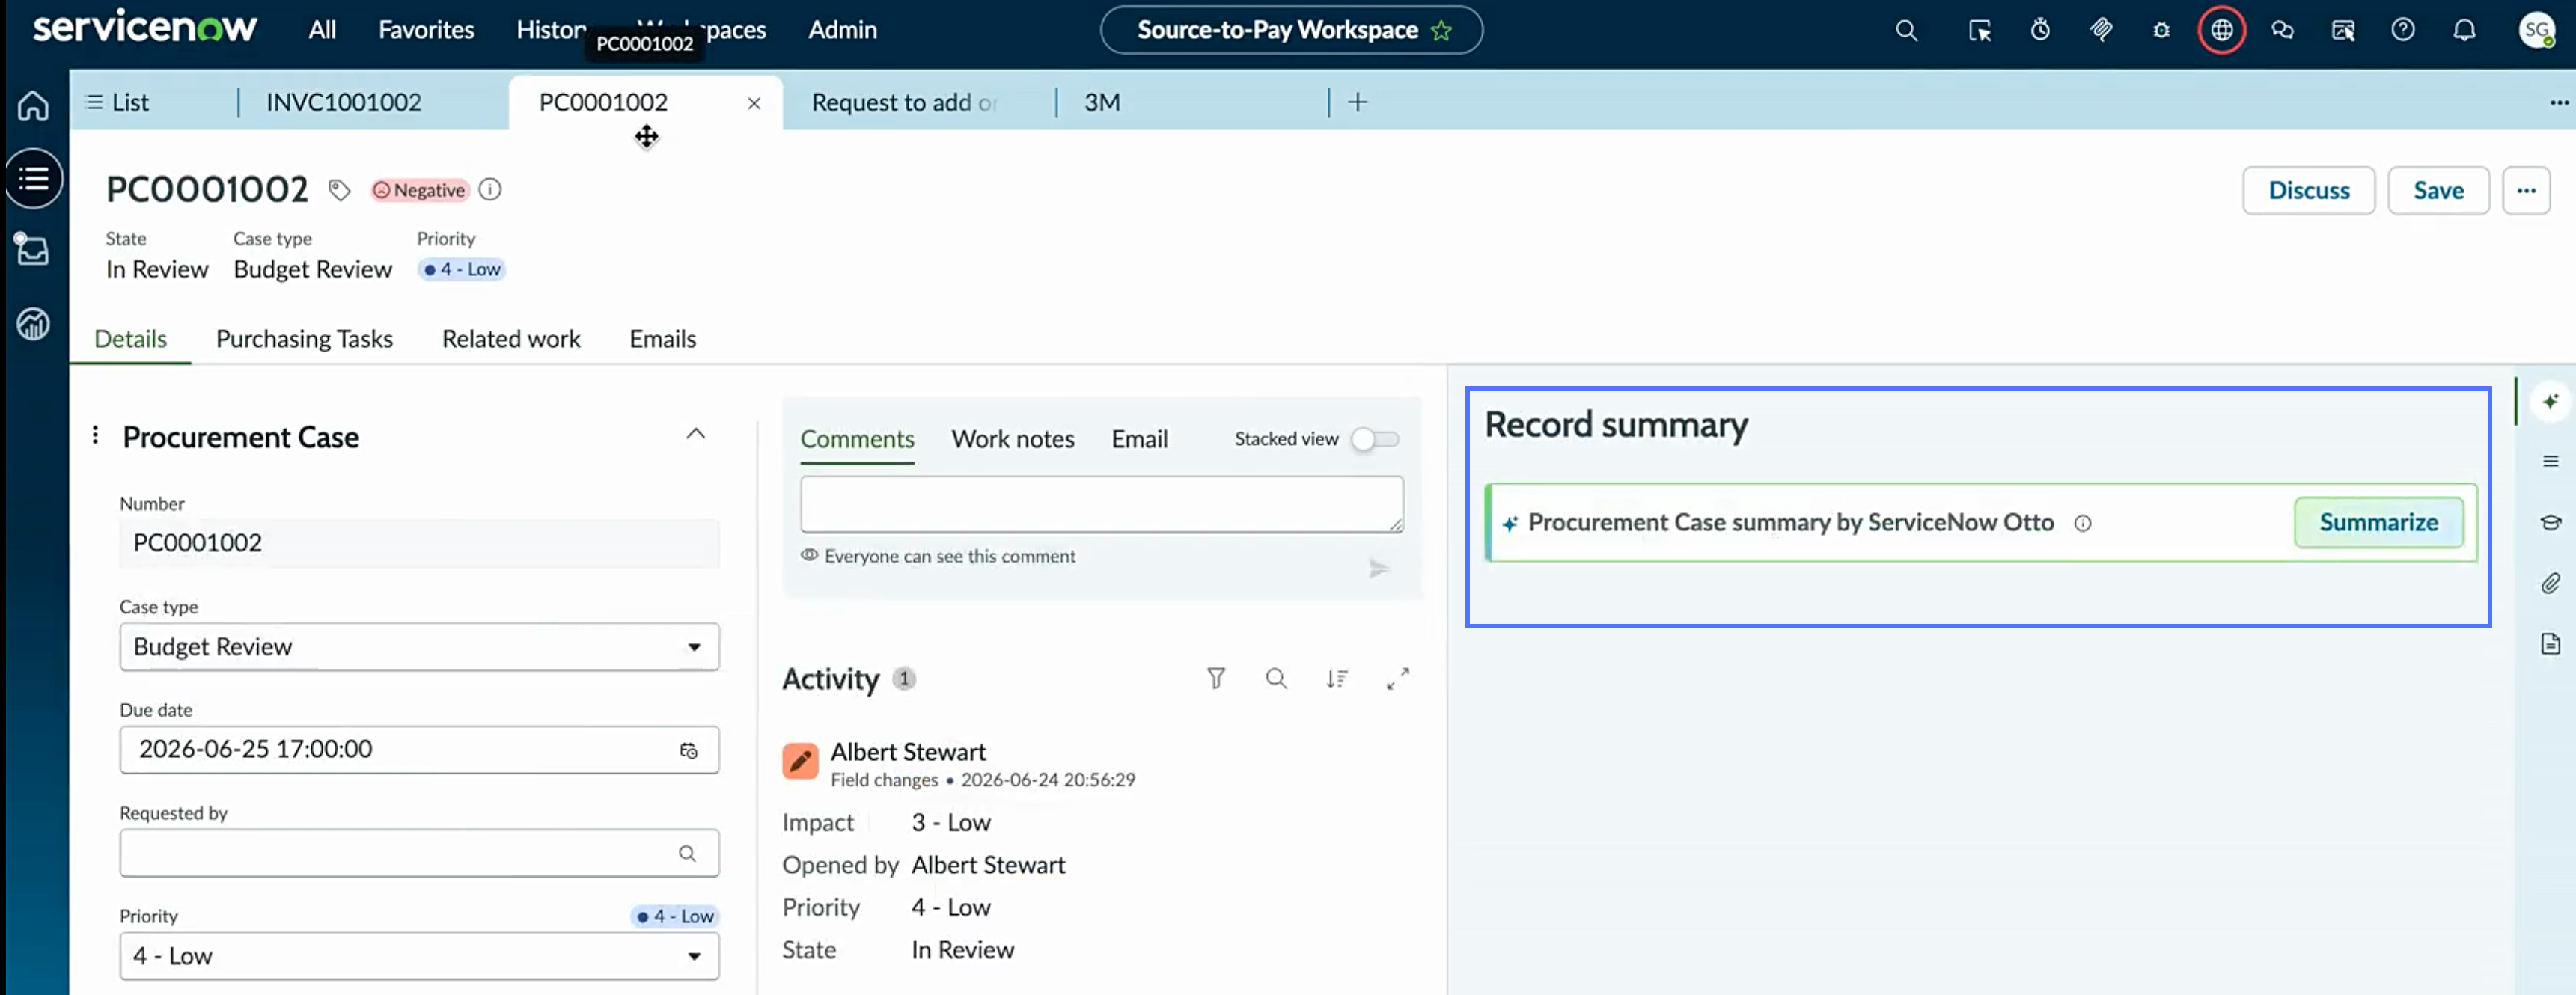Search within the Activity stream

[1276, 679]
